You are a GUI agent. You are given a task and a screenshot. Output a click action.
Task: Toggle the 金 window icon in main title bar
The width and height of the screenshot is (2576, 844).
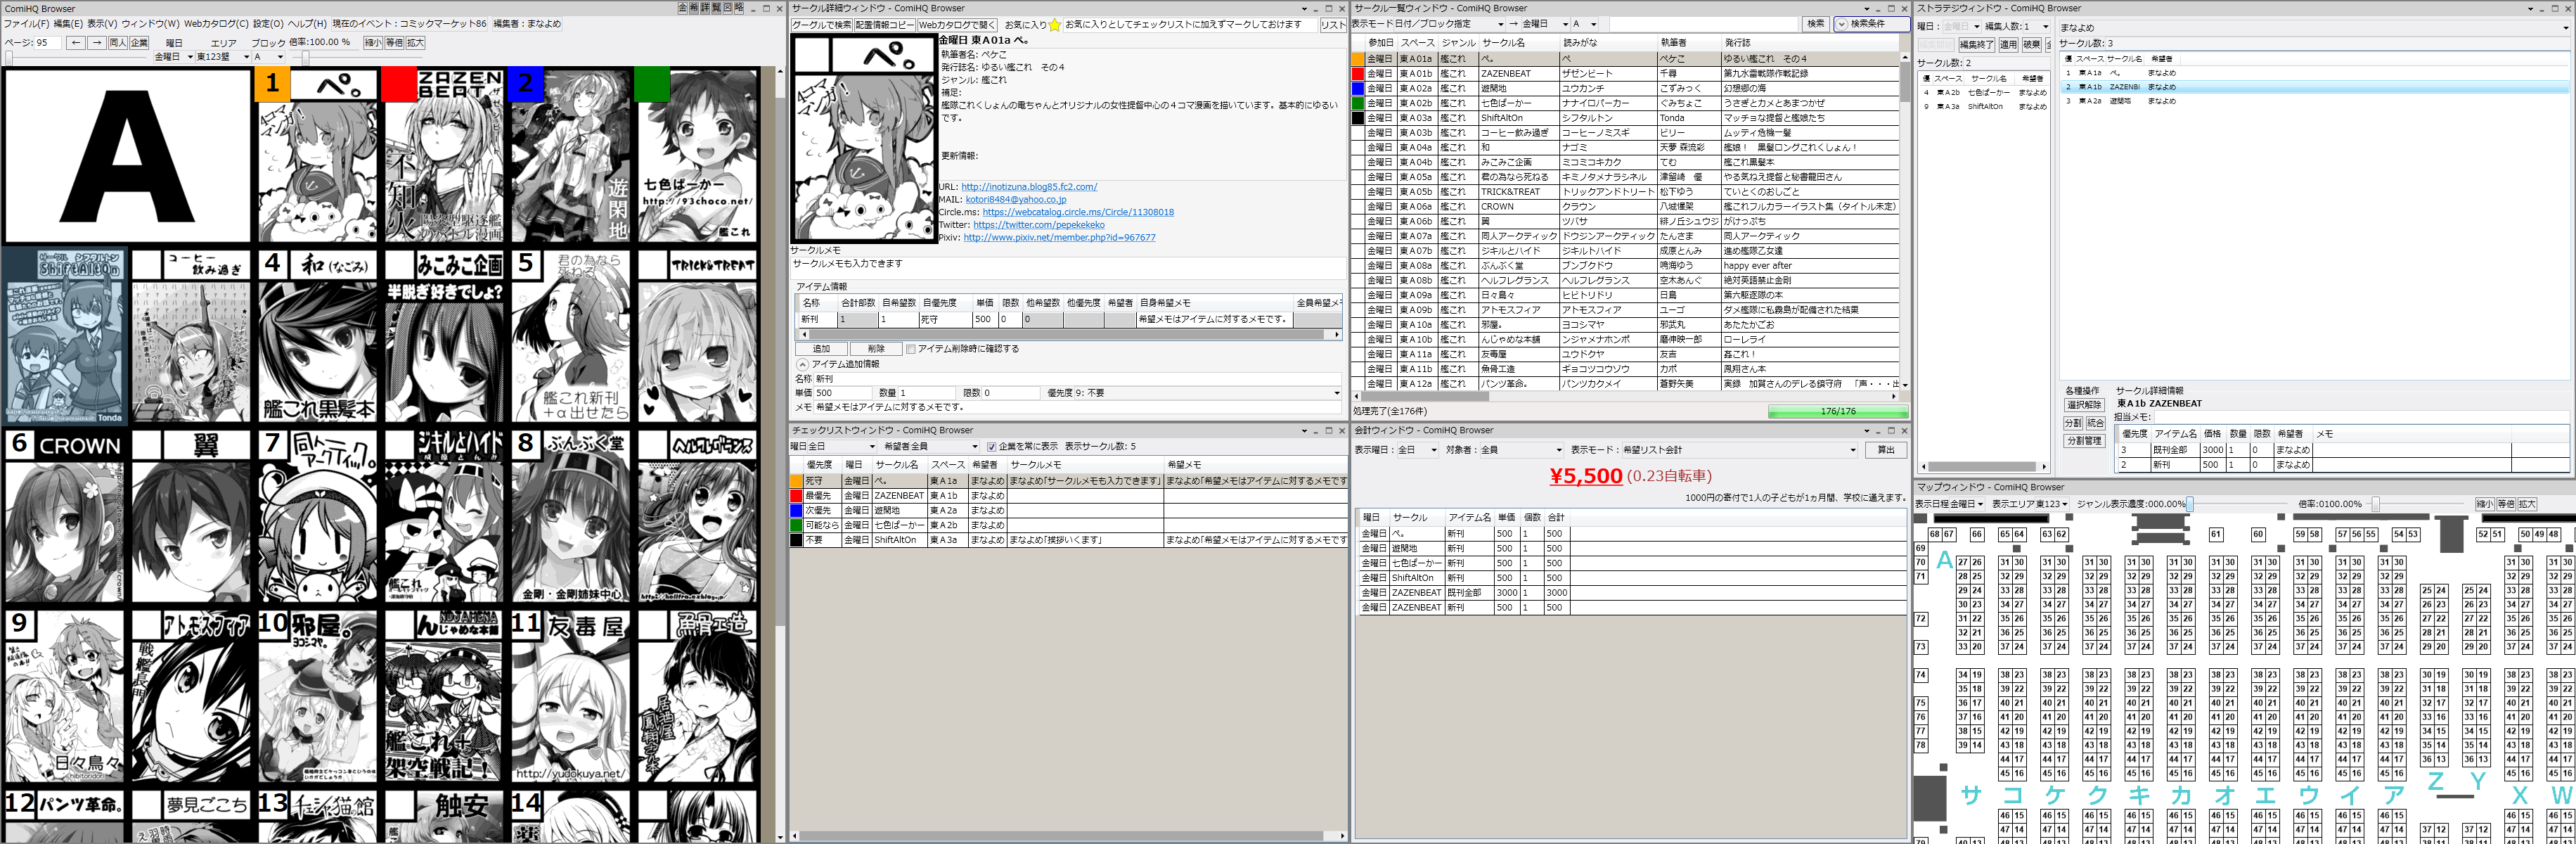tap(683, 7)
